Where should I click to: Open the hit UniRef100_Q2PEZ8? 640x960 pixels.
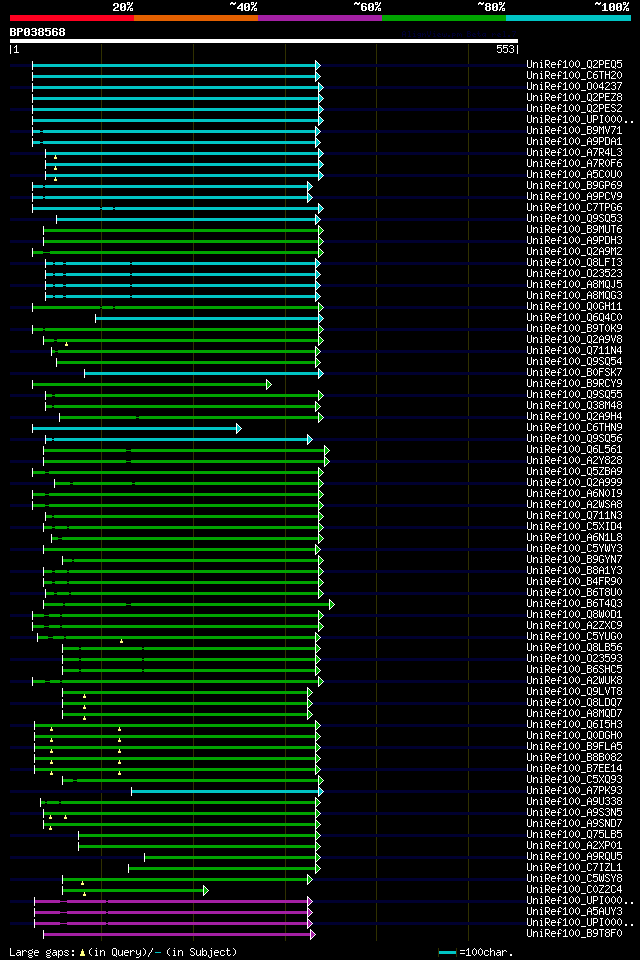[x=574, y=97]
